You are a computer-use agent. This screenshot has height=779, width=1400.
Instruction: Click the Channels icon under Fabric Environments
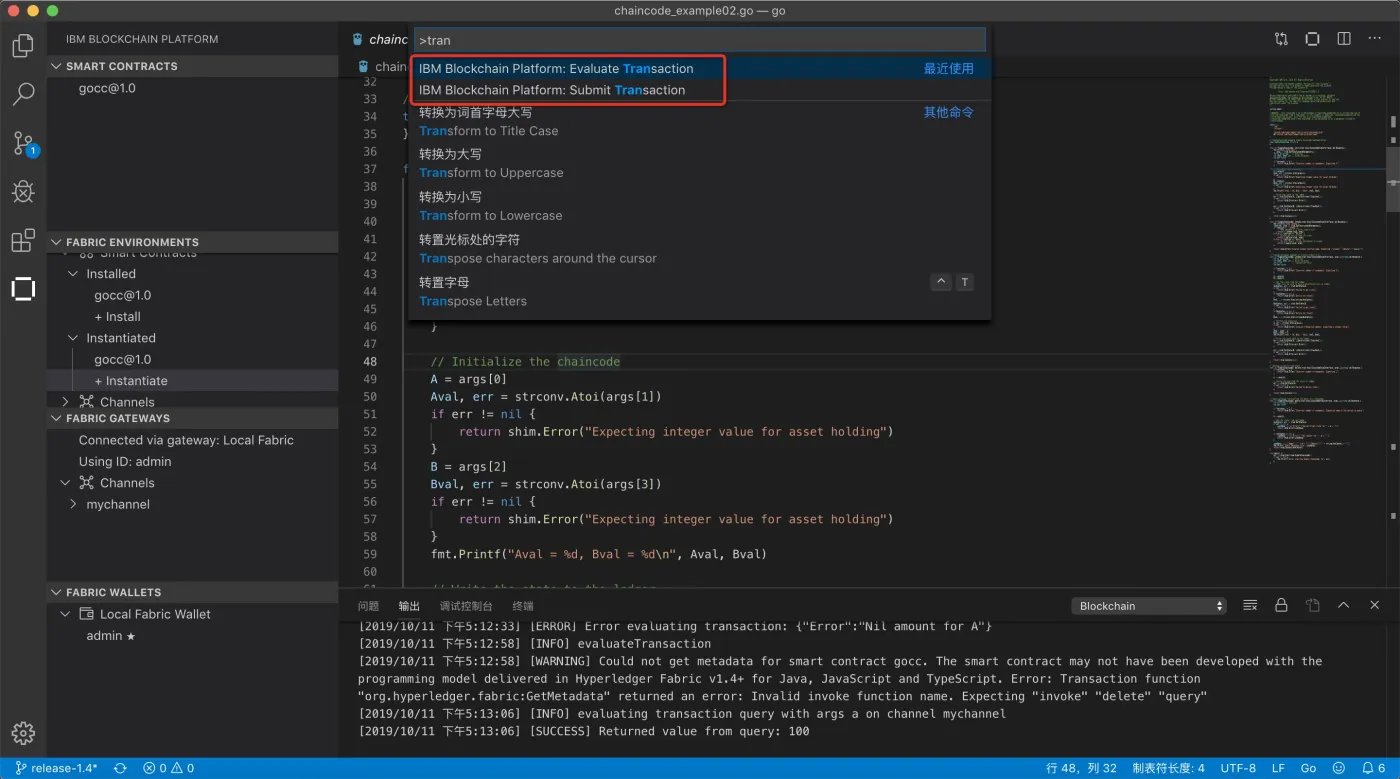point(88,402)
